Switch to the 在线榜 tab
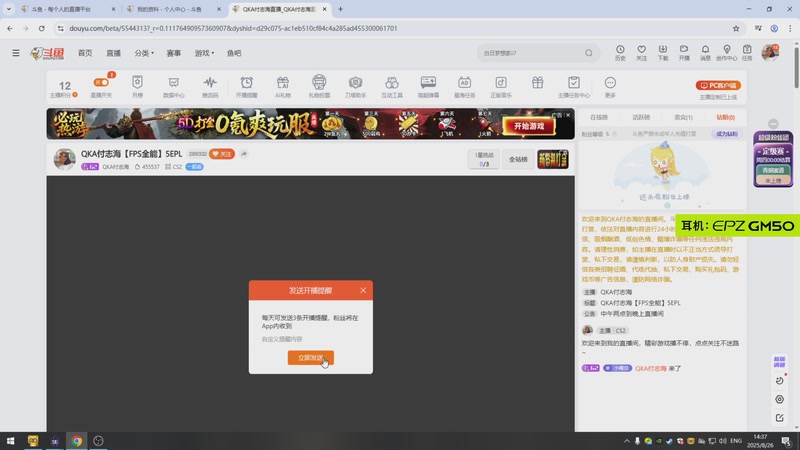The width and height of the screenshot is (800, 450). (x=599, y=117)
